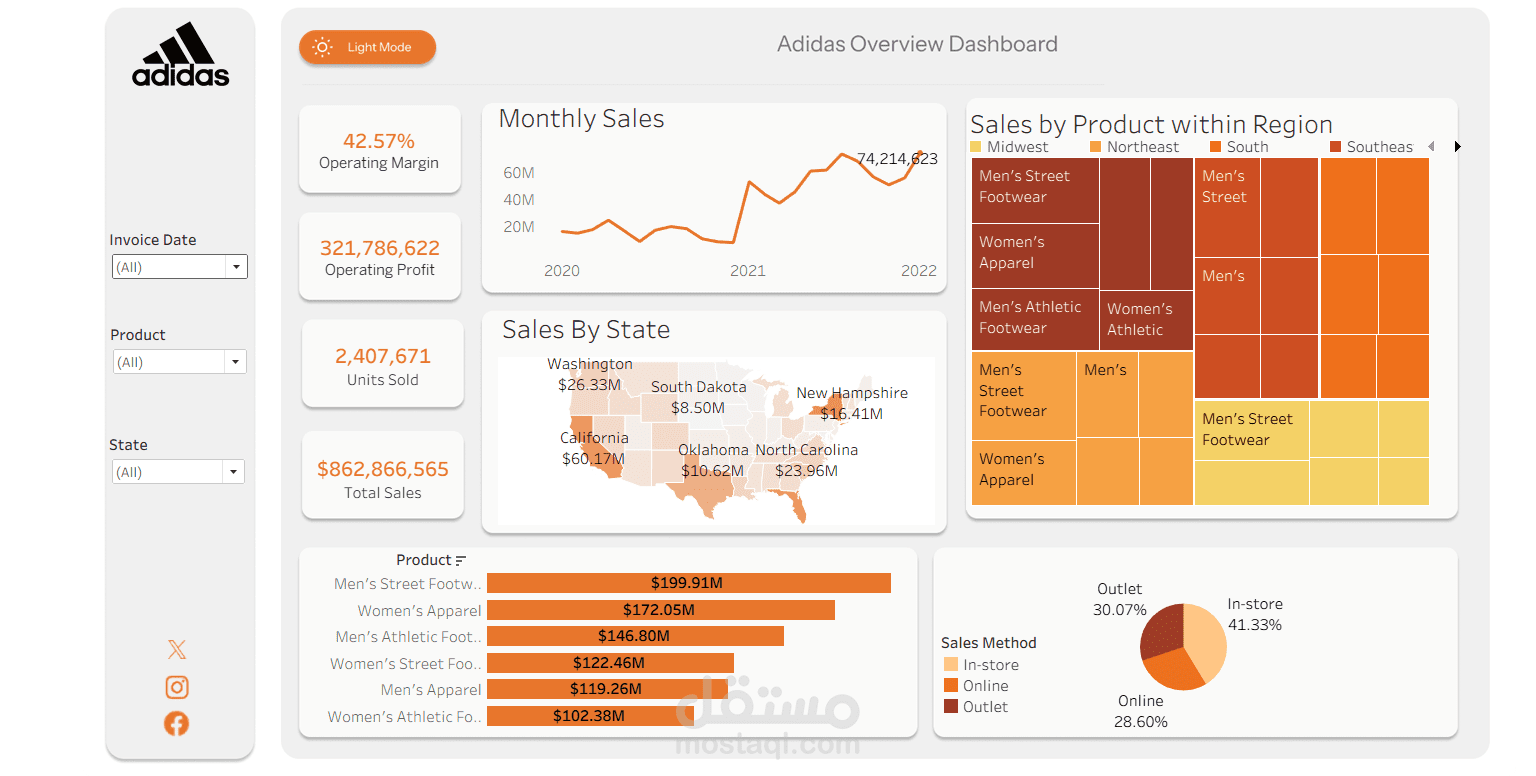Select the Operating Profit card
The height and width of the screenshot is (776, 1536).
pos(379,256)
